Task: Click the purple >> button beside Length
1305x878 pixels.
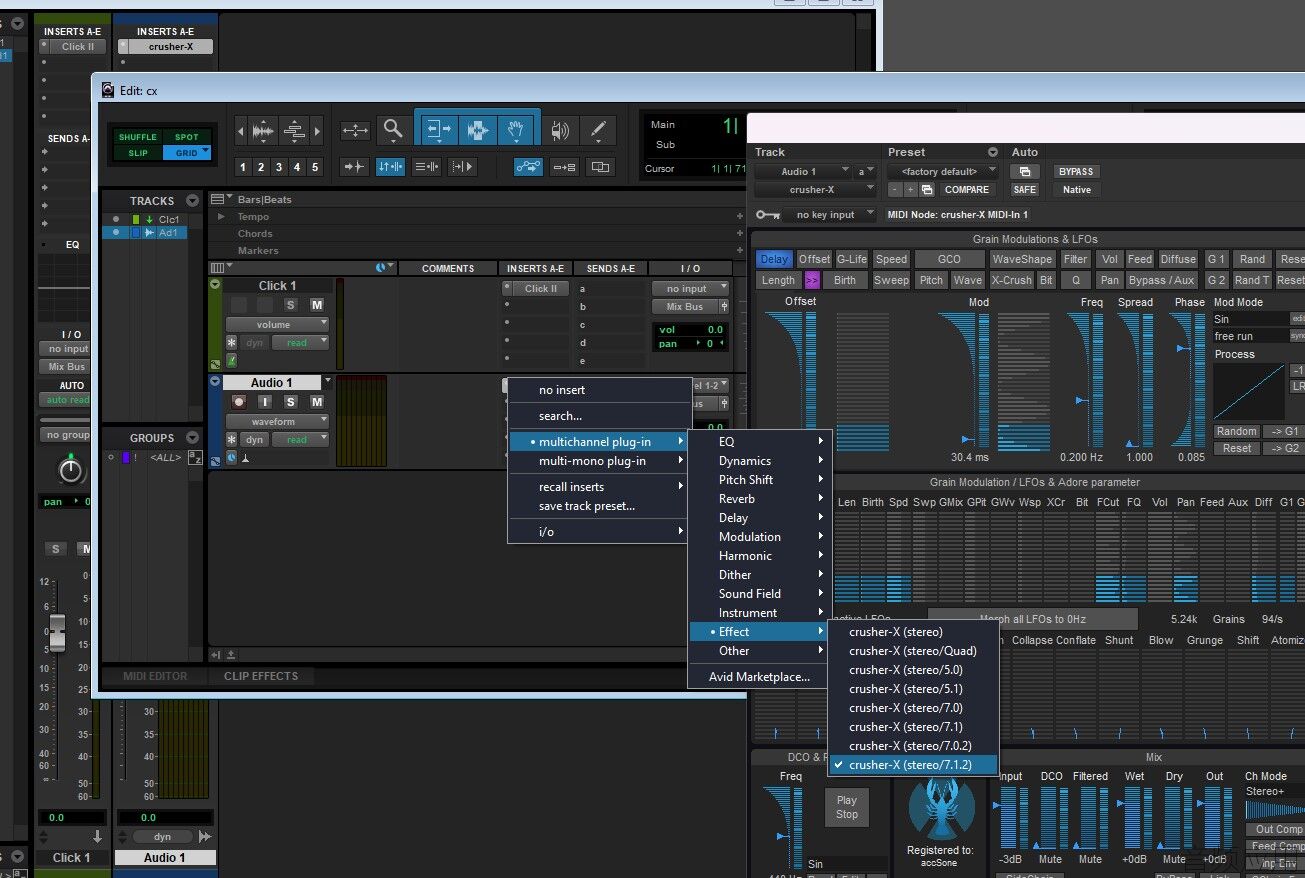Action: click(x=812, y=280)
